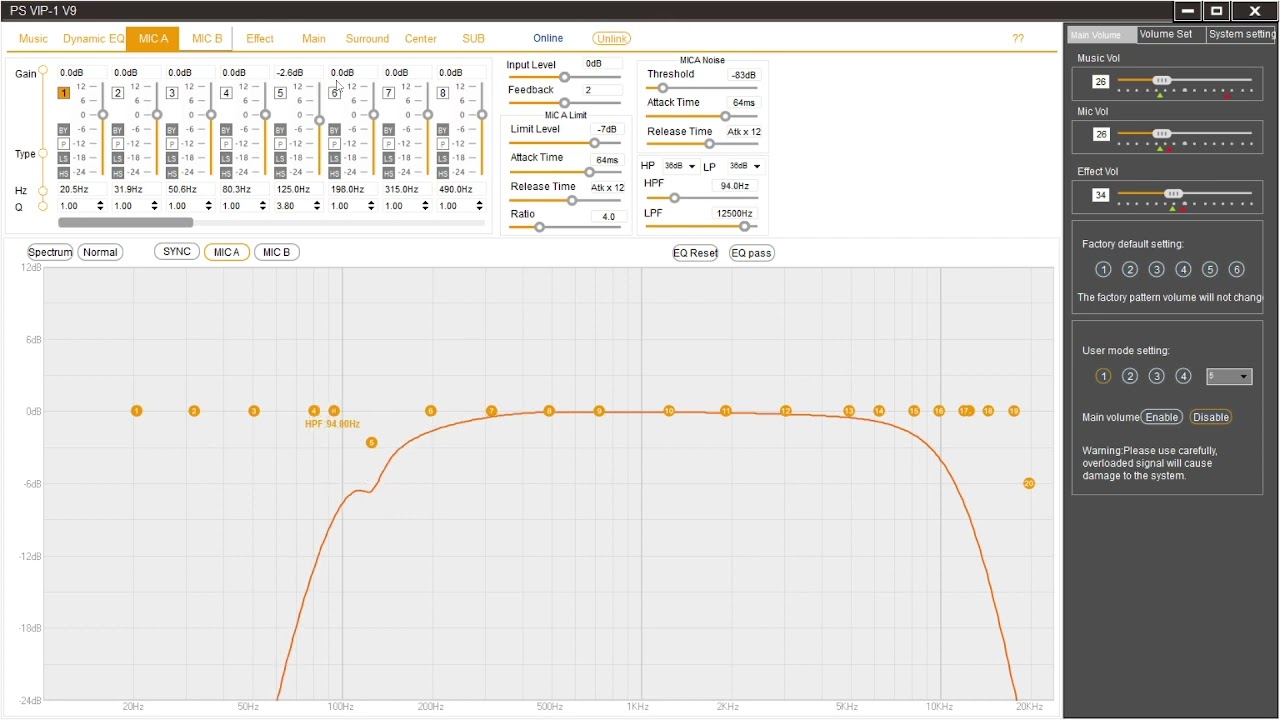Open the ?? help icon
The image size is (1280, 720).
pyautogui.click(x=1018, y=39)
